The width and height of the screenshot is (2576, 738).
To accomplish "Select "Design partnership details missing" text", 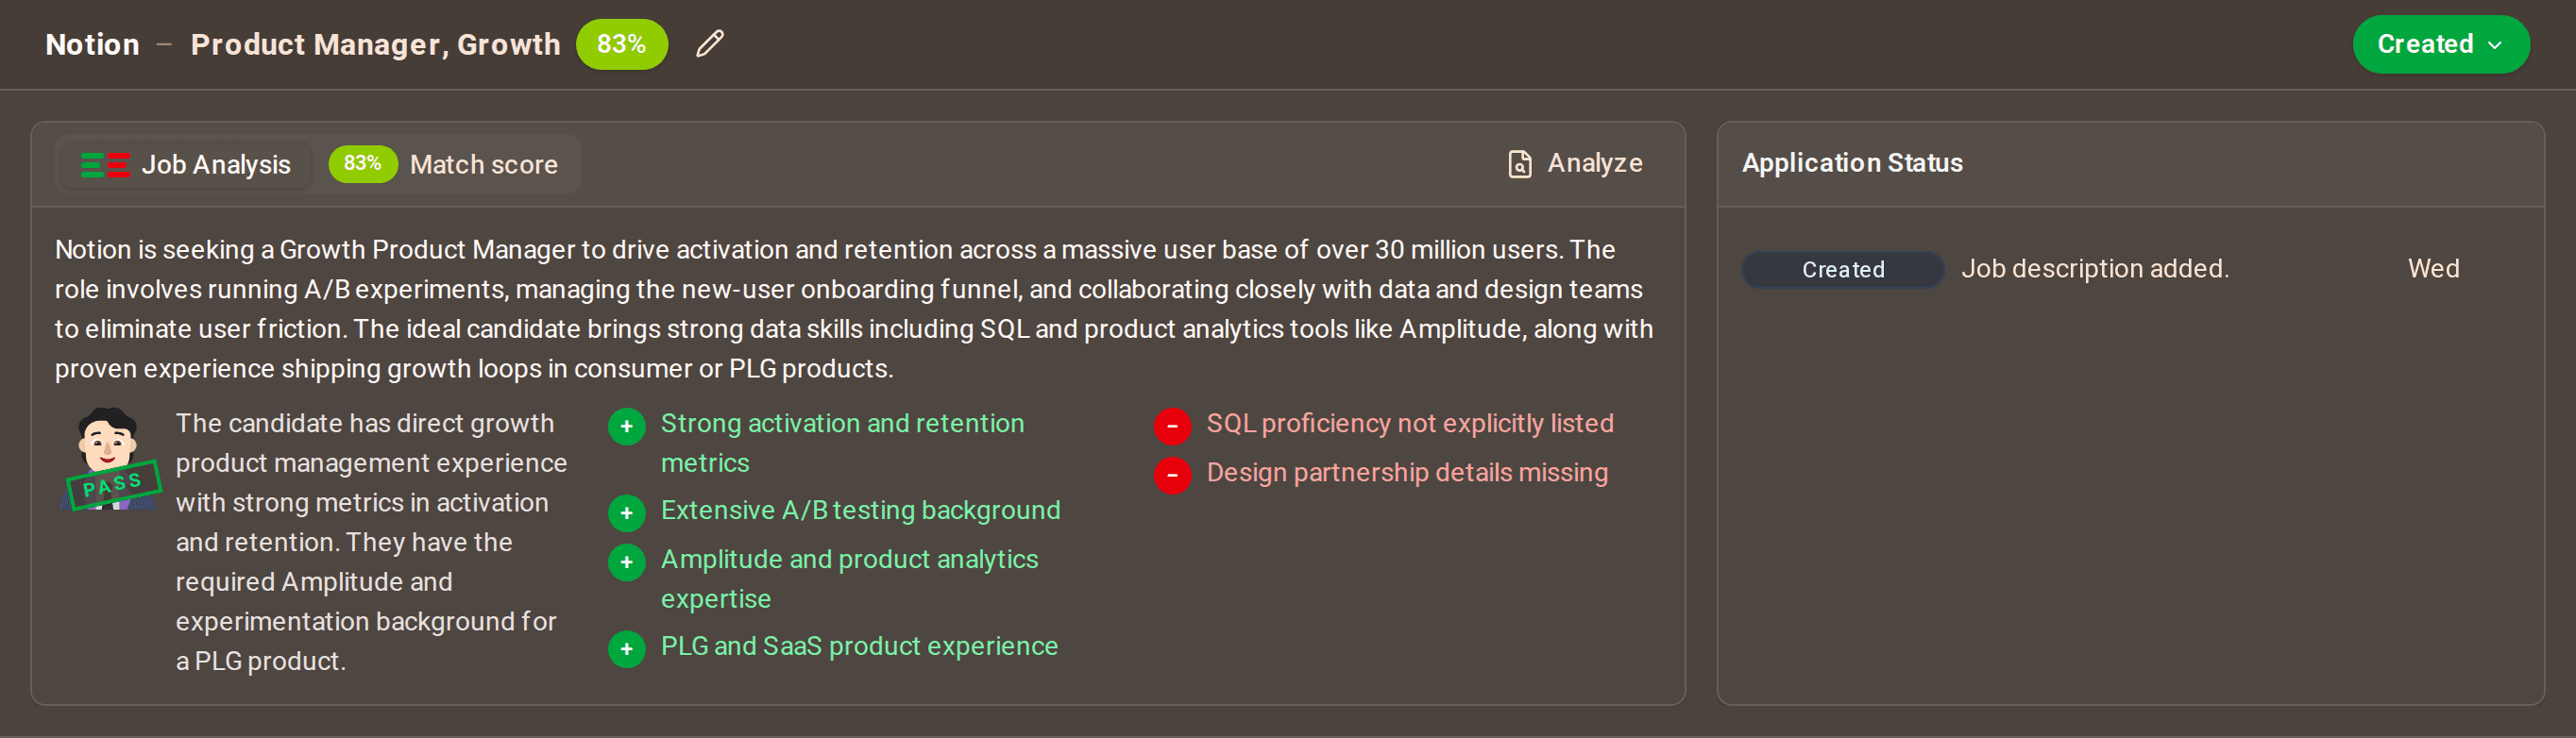I will 1406,472.
